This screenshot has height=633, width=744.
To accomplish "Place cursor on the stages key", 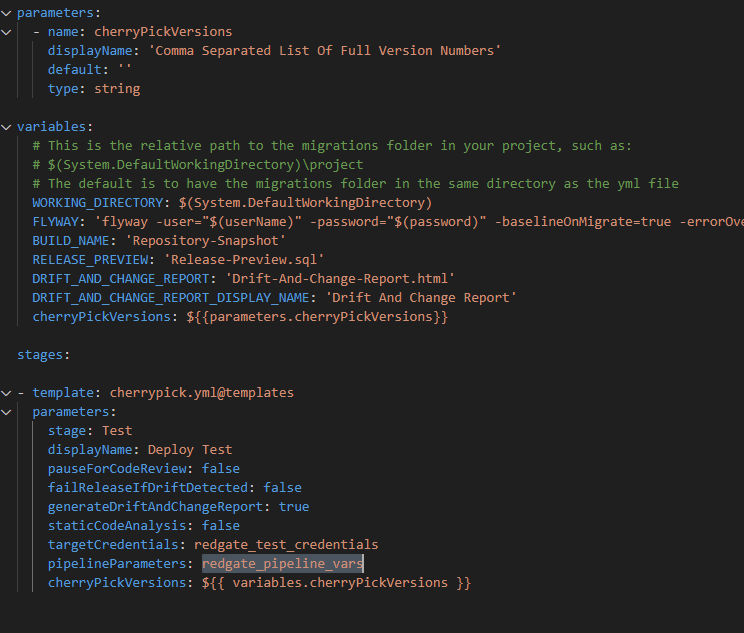I will click(41, 355).
